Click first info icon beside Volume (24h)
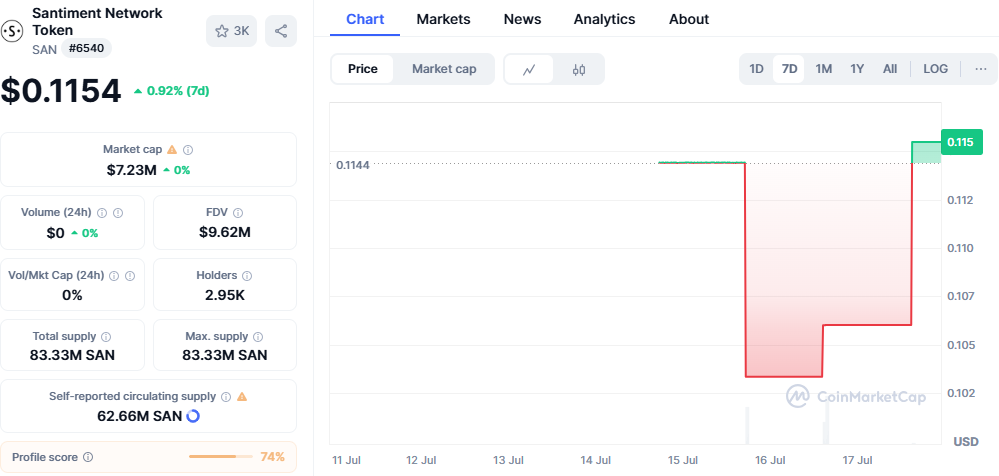 [x=101, y=213]
